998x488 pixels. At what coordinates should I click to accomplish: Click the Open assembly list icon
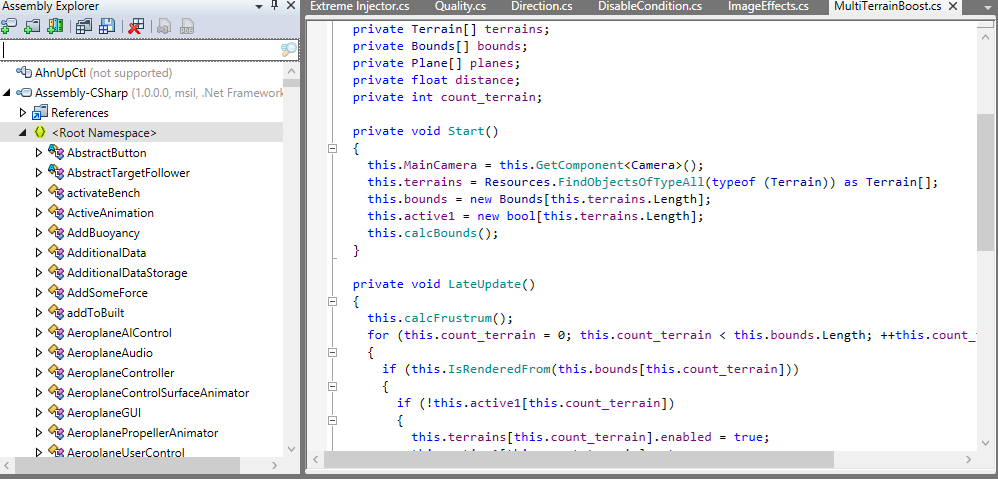84,26
